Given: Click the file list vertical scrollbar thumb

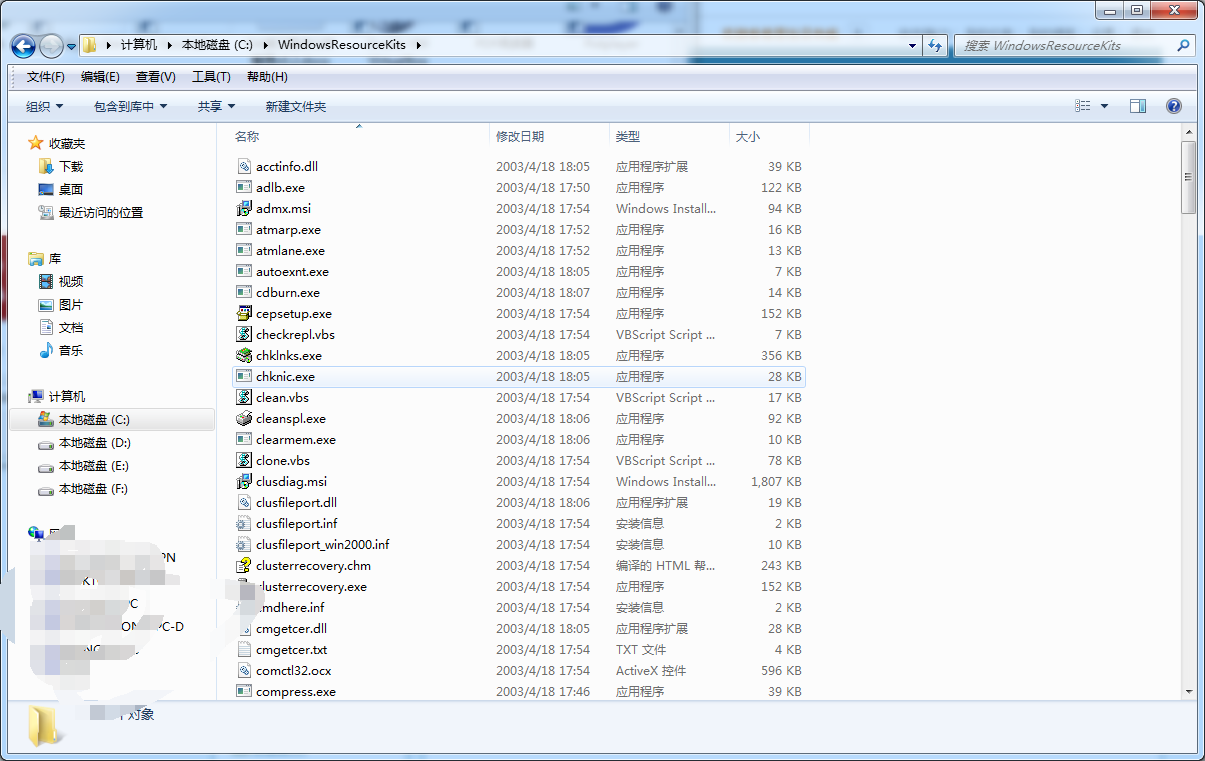Looking at the screenshot, I should (1188, 177).
